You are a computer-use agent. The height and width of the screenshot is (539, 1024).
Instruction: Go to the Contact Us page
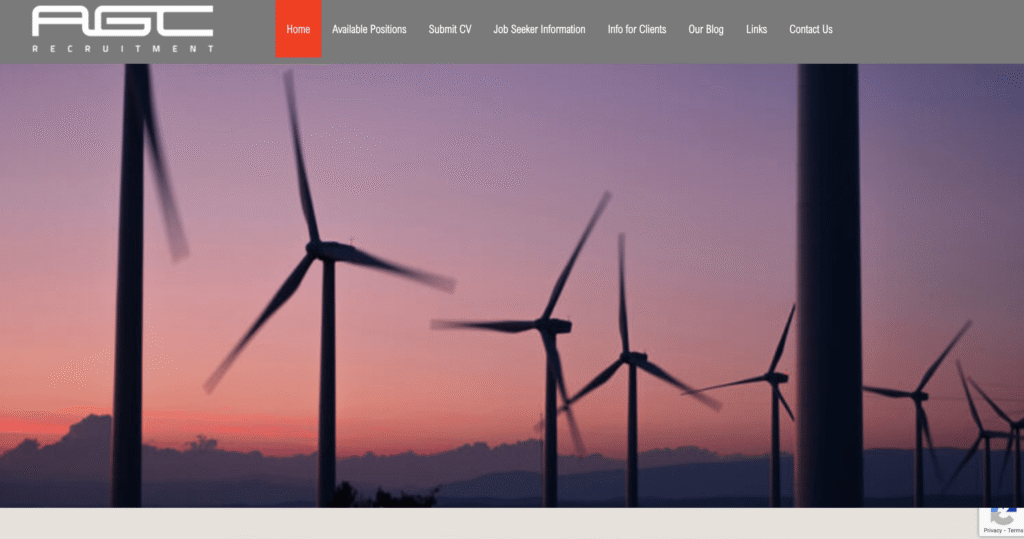click(x=810, y=29)
